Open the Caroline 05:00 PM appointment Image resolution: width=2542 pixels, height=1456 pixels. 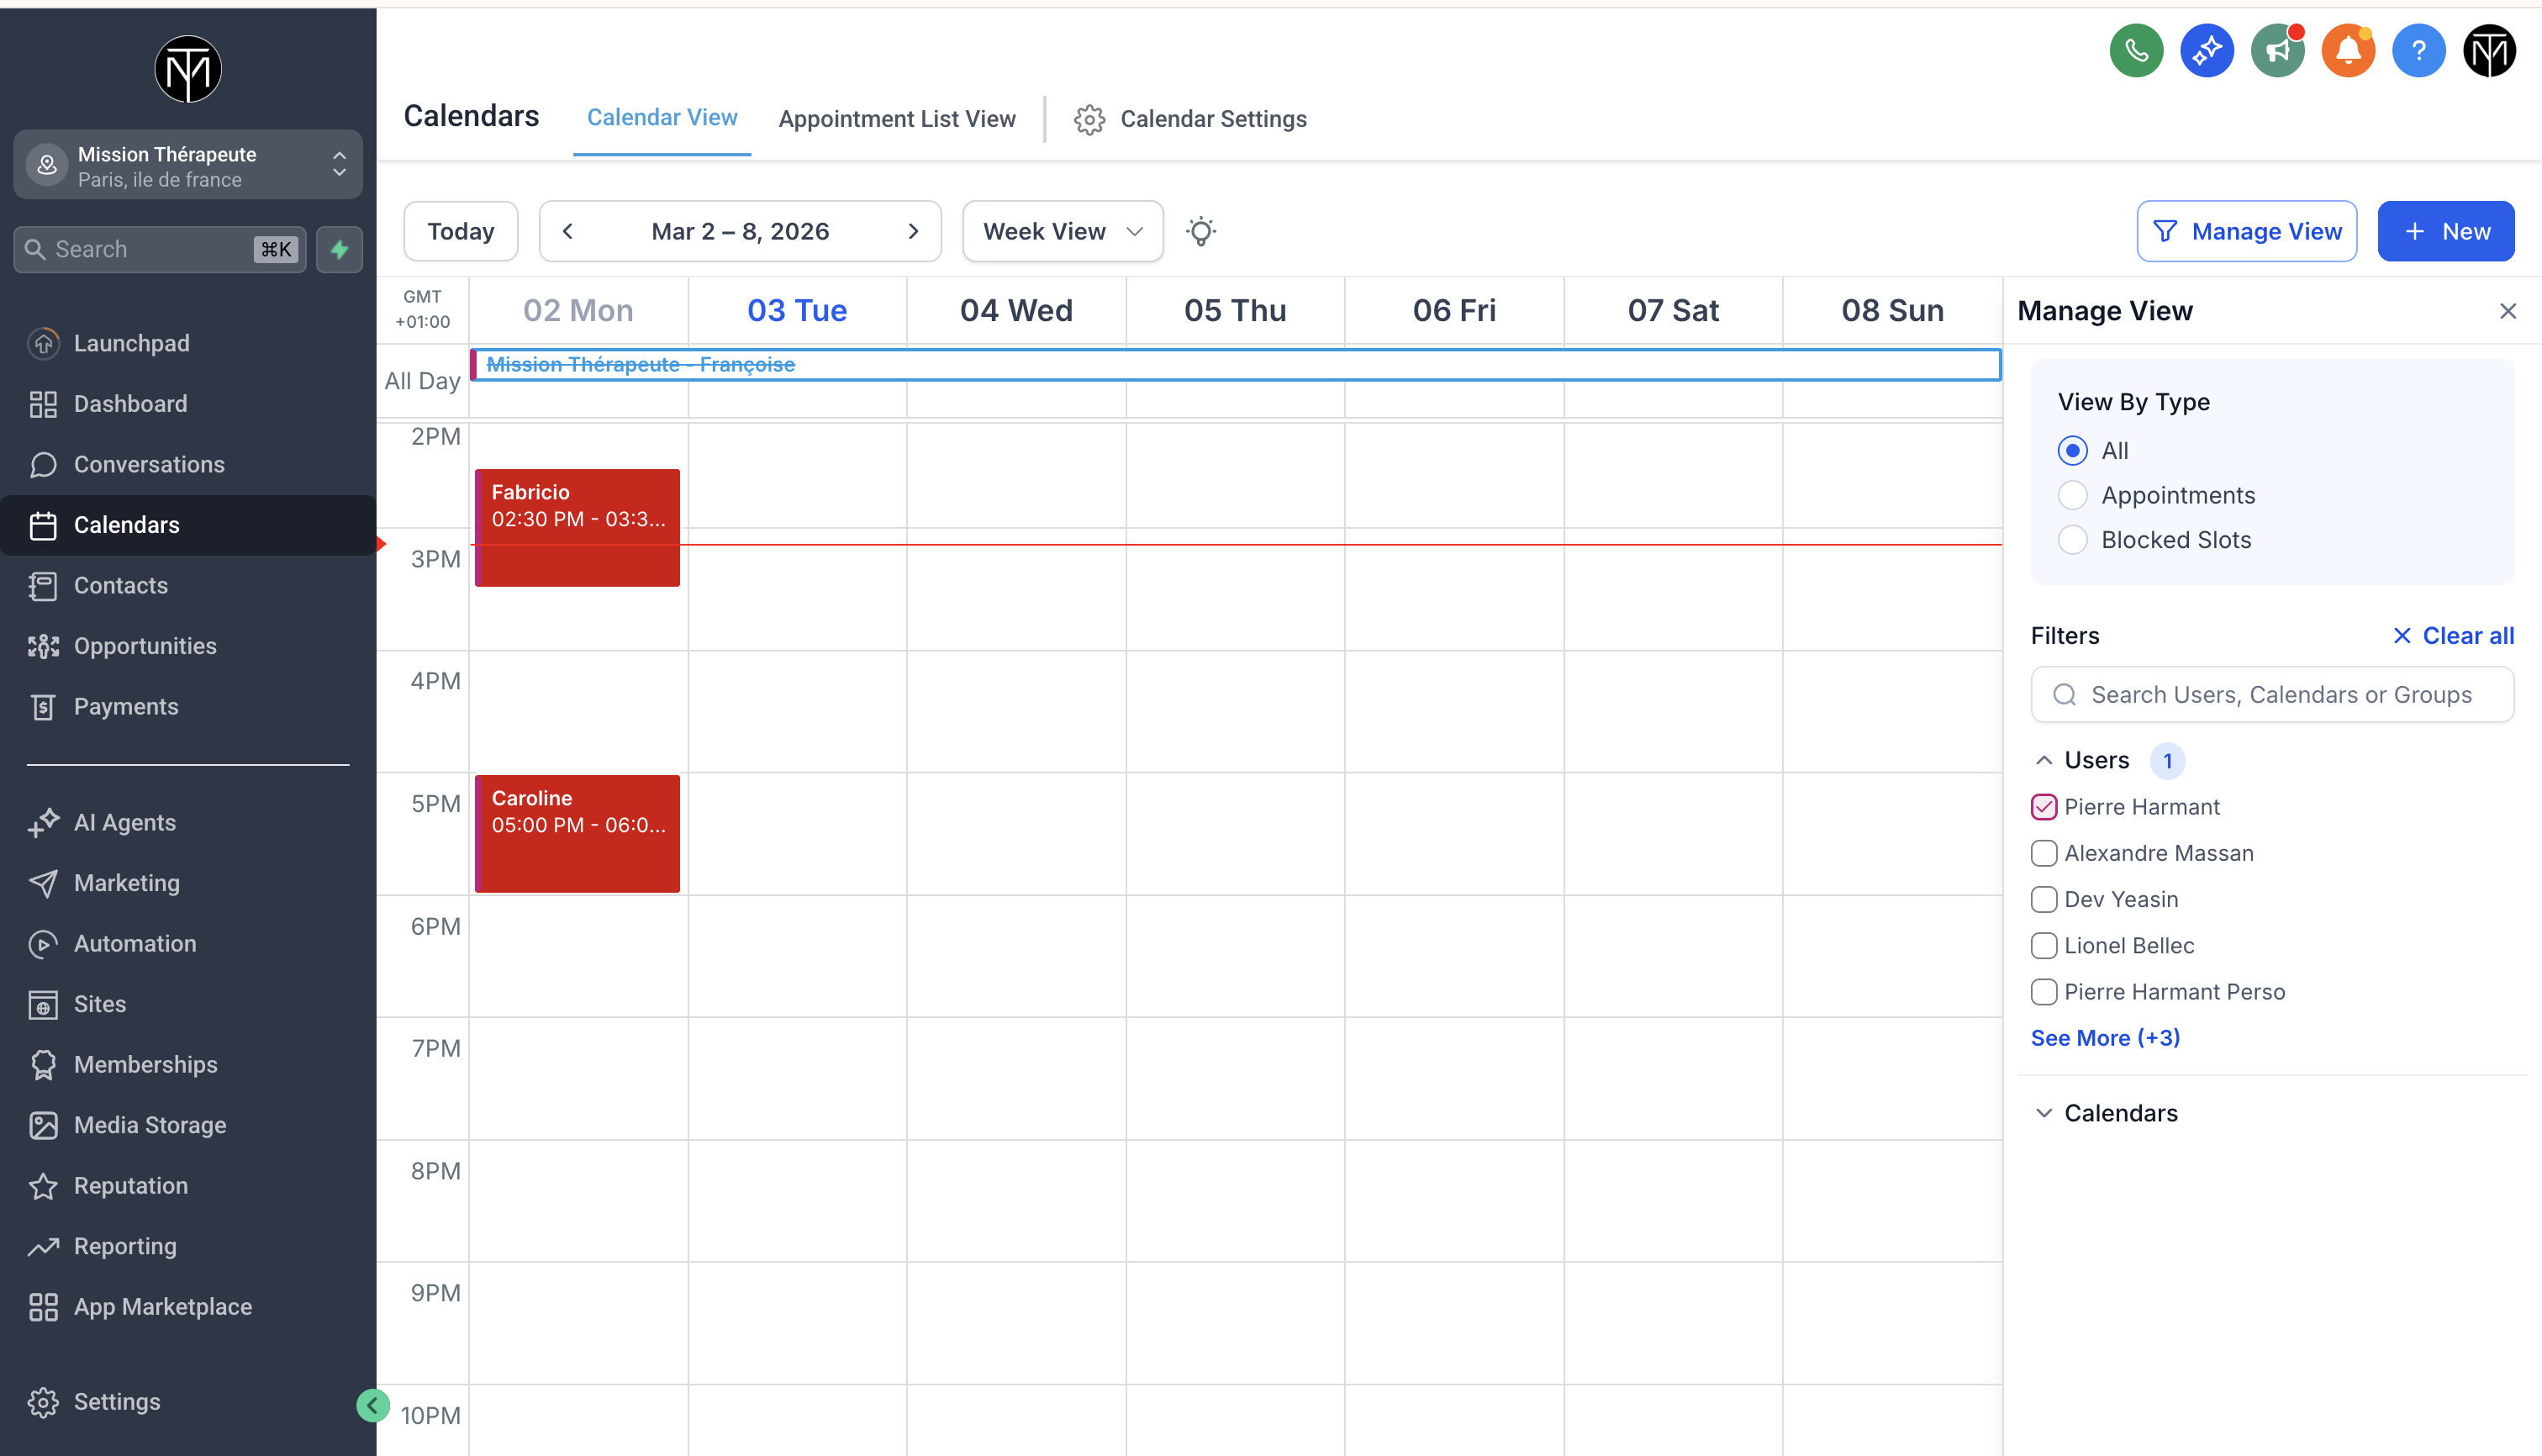pos(577,834)
